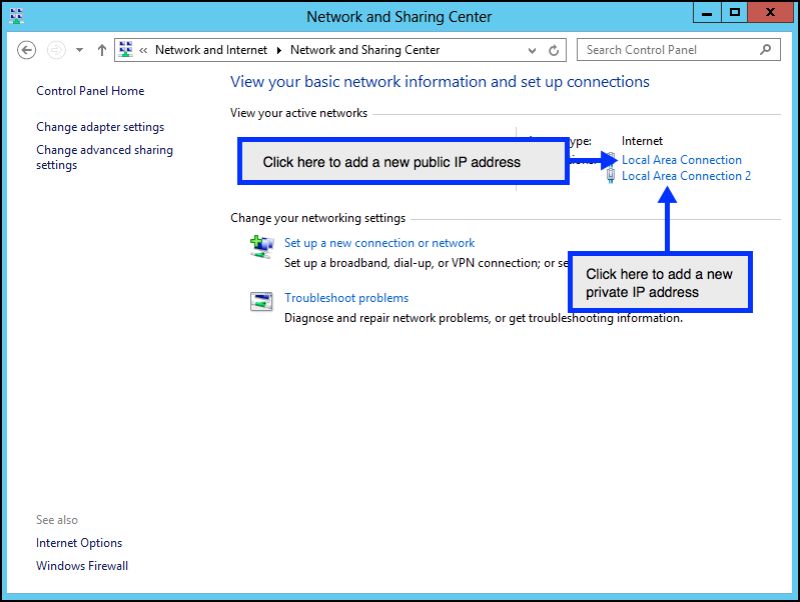The height and width of the screenshot is (602, 800).
Task: Click the search magnifier icon
Action: [x=763, y=49]
